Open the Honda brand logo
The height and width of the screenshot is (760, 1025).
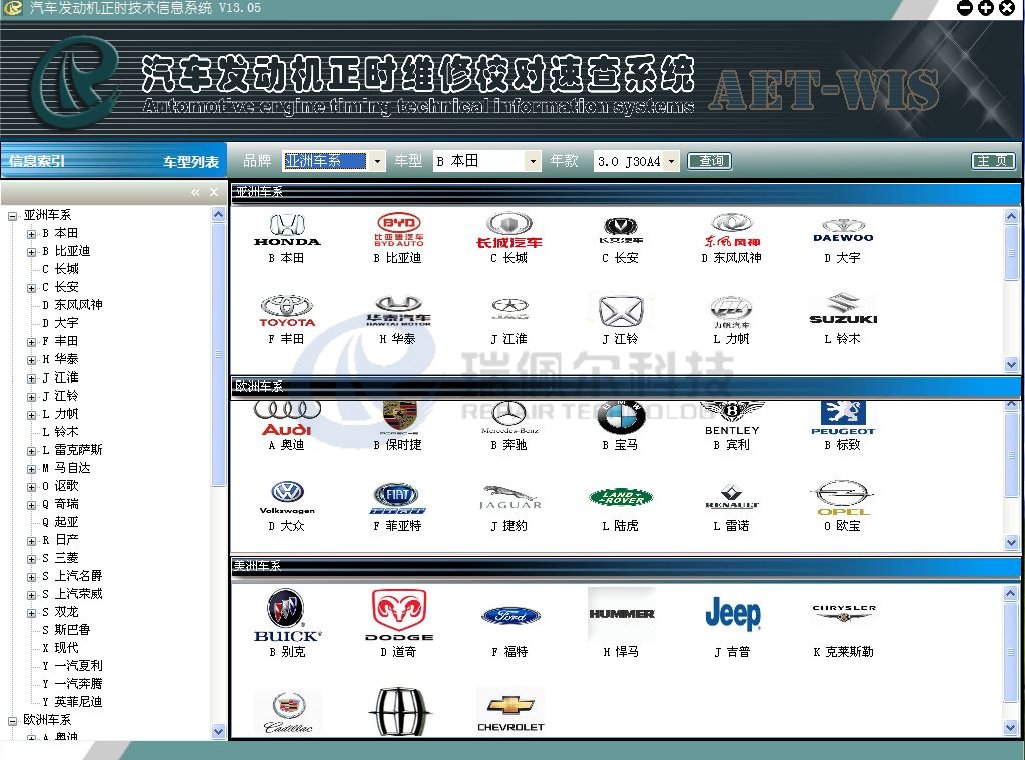pyautogui.click(x=287, y=230)
